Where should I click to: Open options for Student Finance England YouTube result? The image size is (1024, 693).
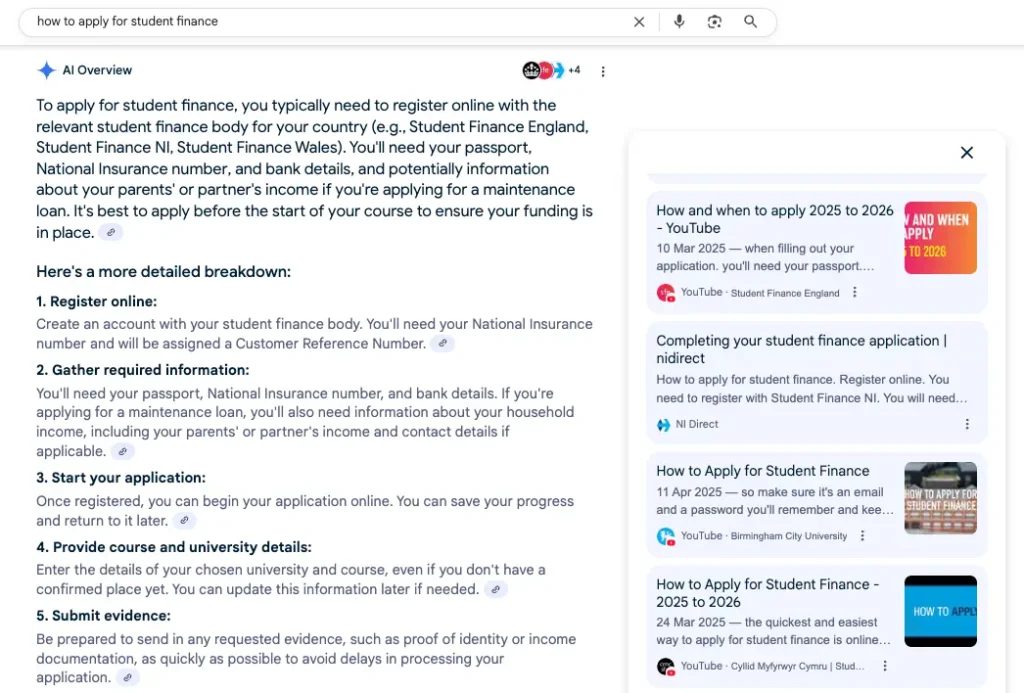tap(854, 292)
